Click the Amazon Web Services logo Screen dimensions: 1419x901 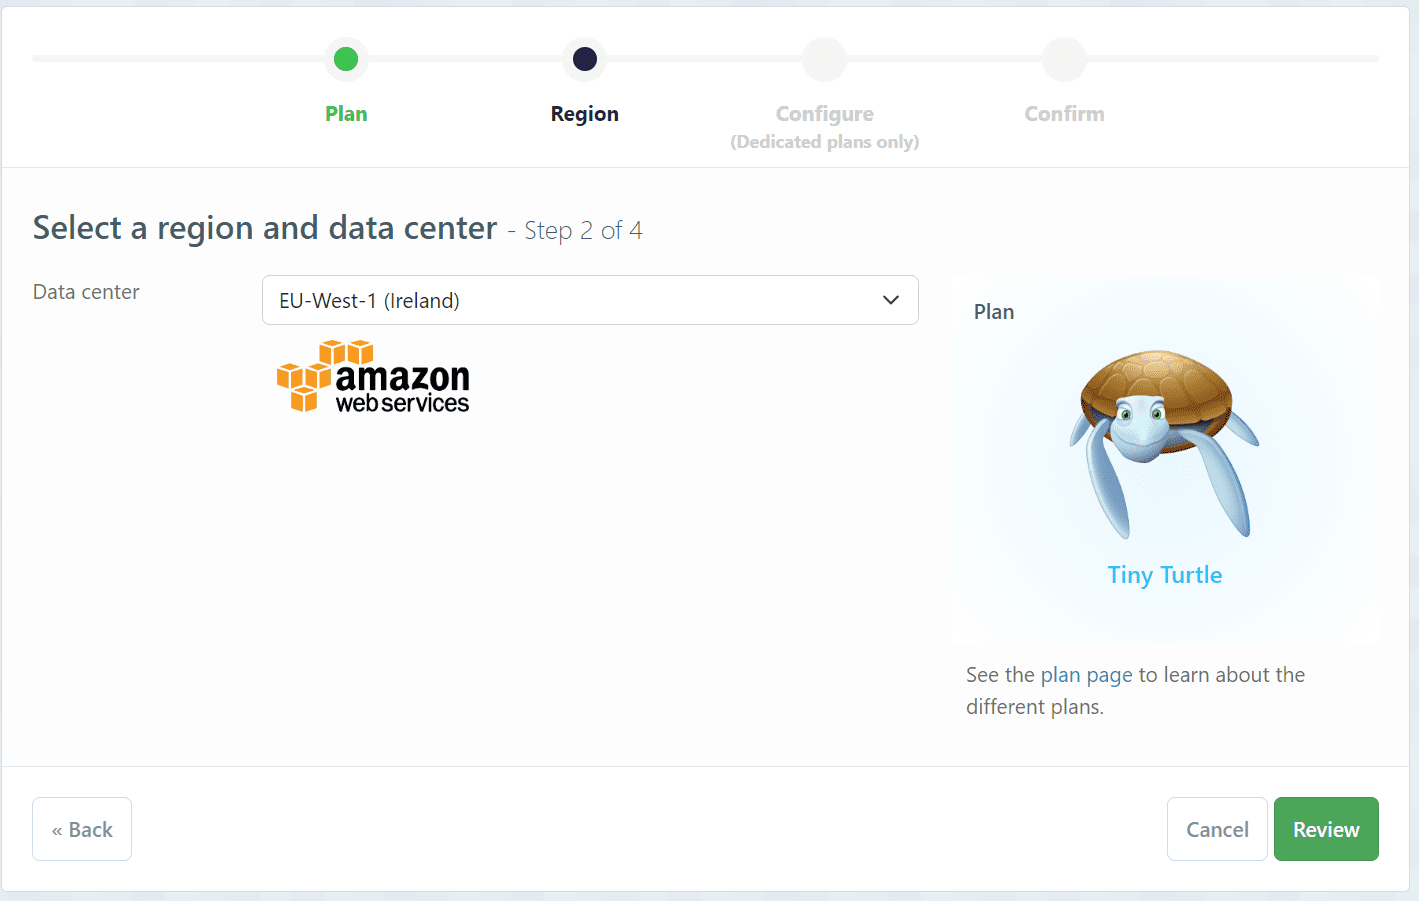click(373, 376)
